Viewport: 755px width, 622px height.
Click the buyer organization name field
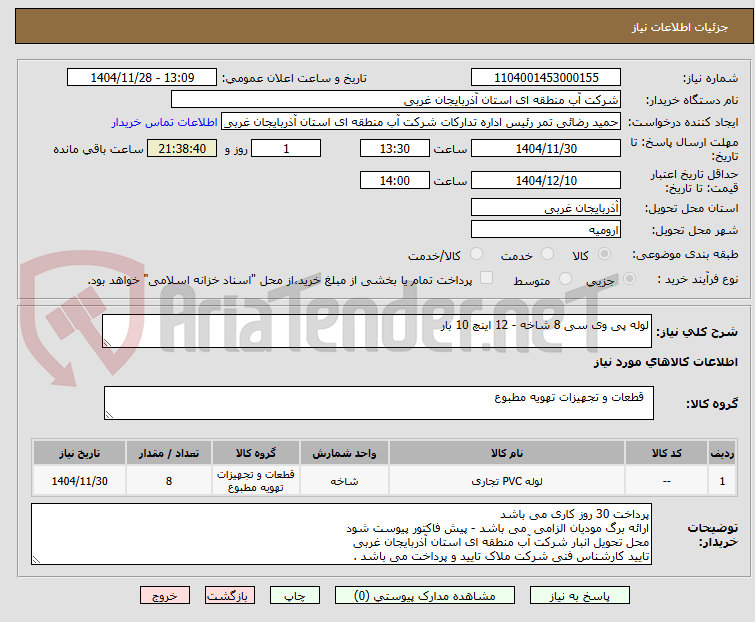pos(396,100)
